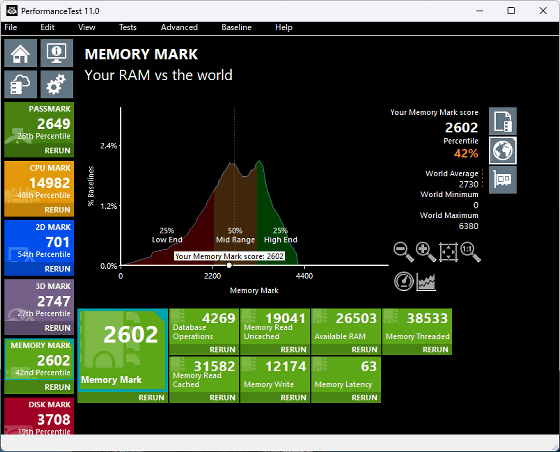Screen dimensions: 560x452
Task: Select the CPU Mark 14982 tile
Action: point(39,183)
